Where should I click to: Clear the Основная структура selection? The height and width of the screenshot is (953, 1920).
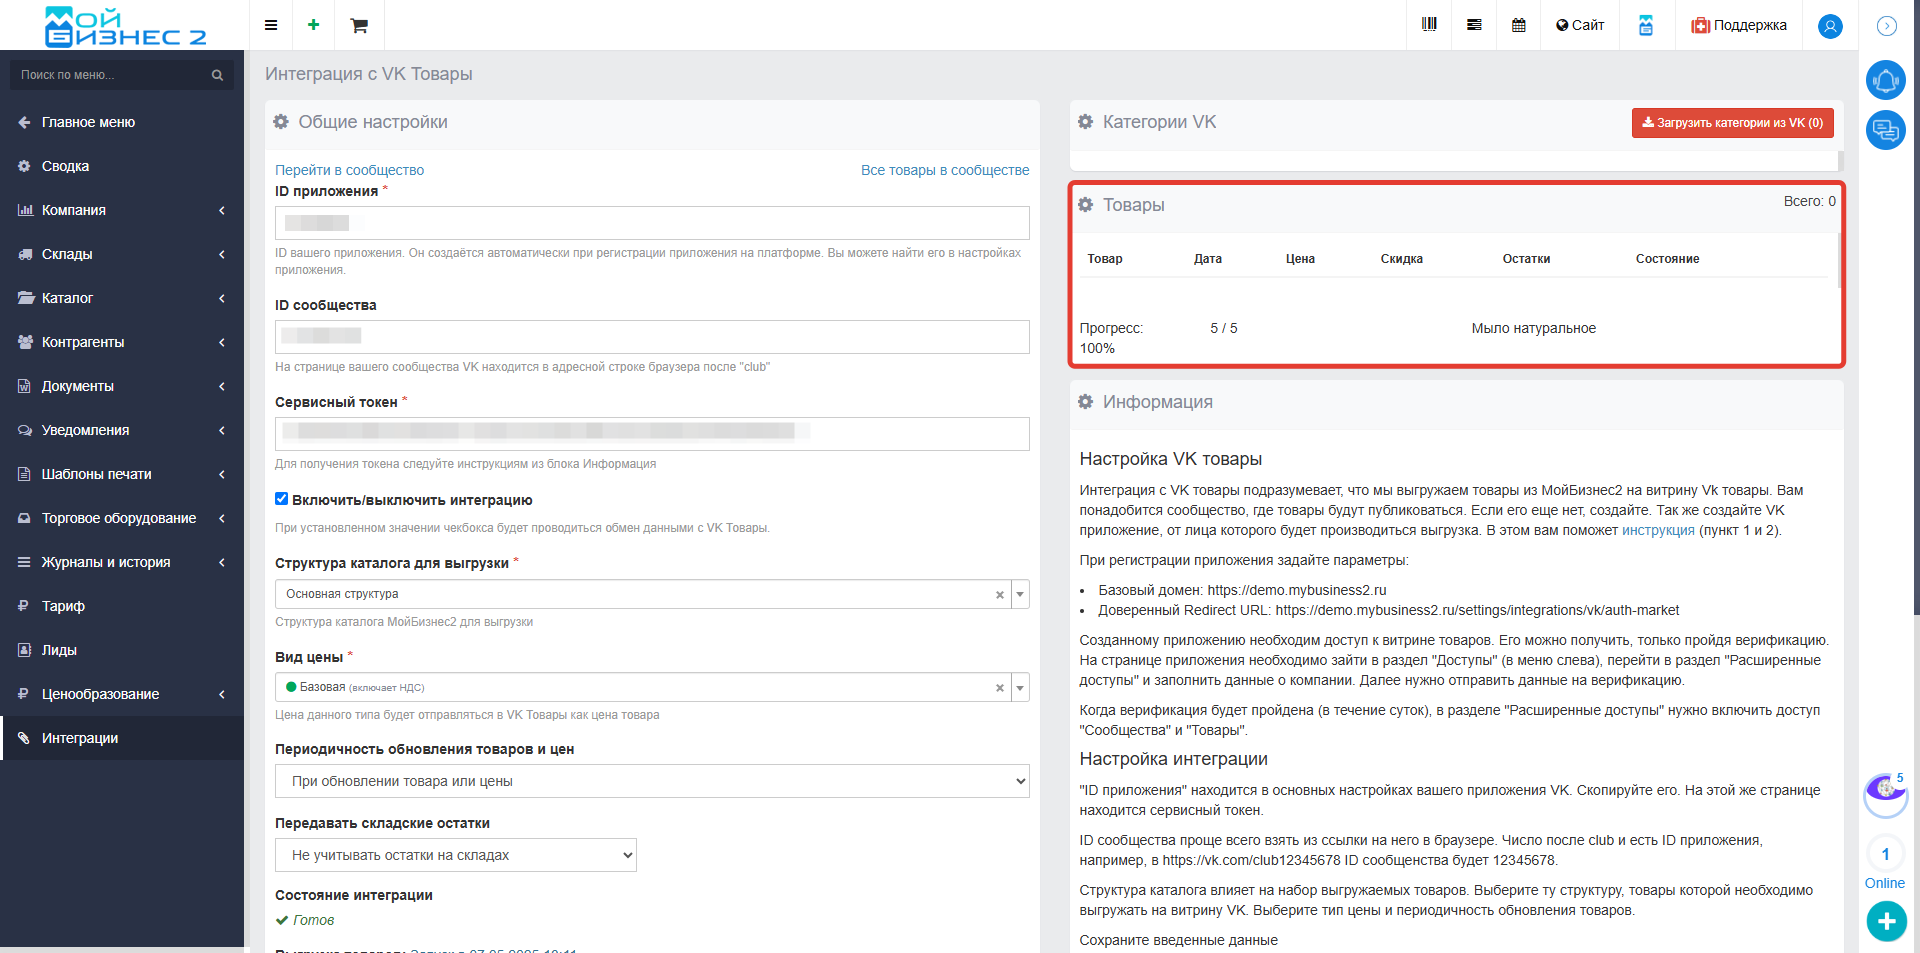[999, 595]
